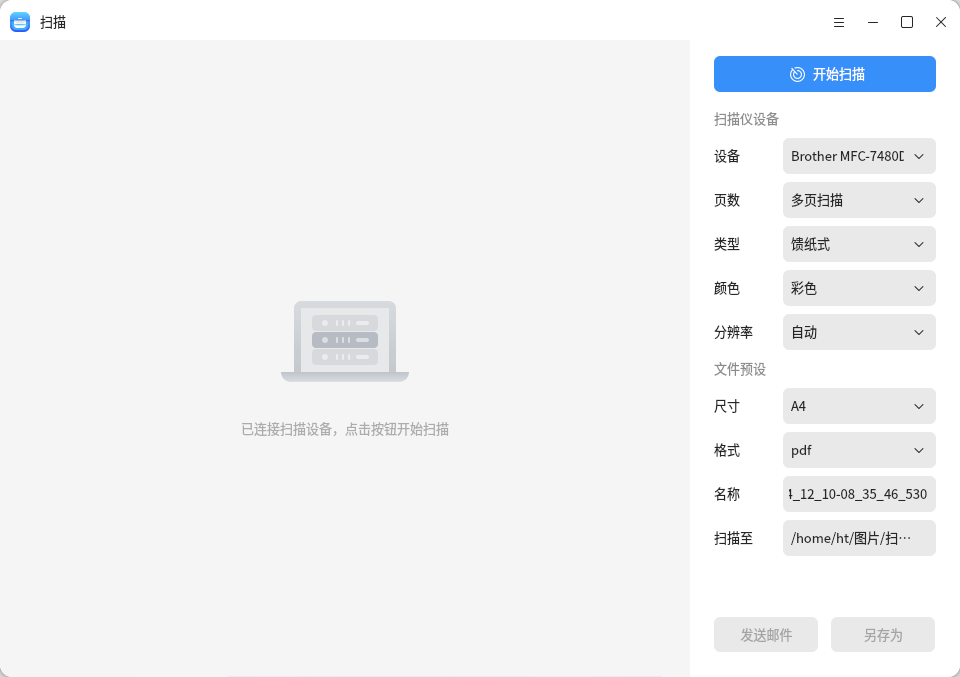Open the hamburger main menu
Image resolution: width=960 pixels, height=677 pixels.
coord(839,22)
